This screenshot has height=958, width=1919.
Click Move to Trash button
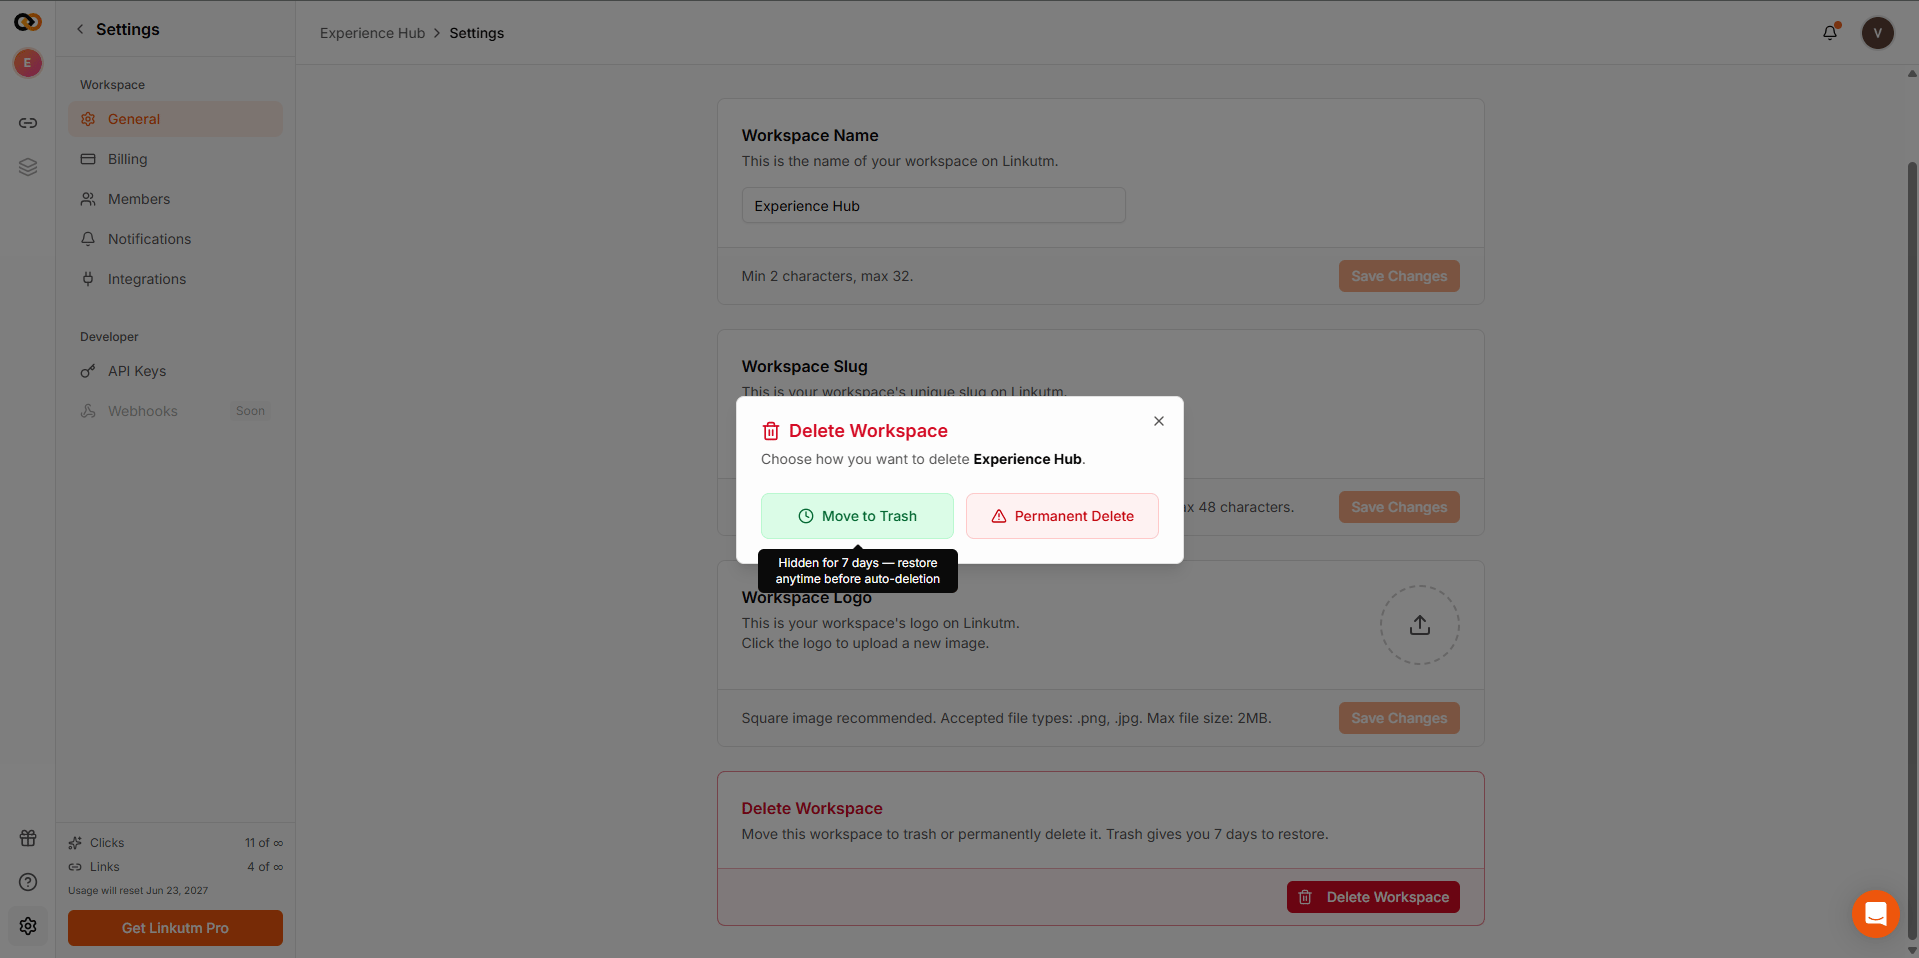pyautogui.click(x=857, y=516)
